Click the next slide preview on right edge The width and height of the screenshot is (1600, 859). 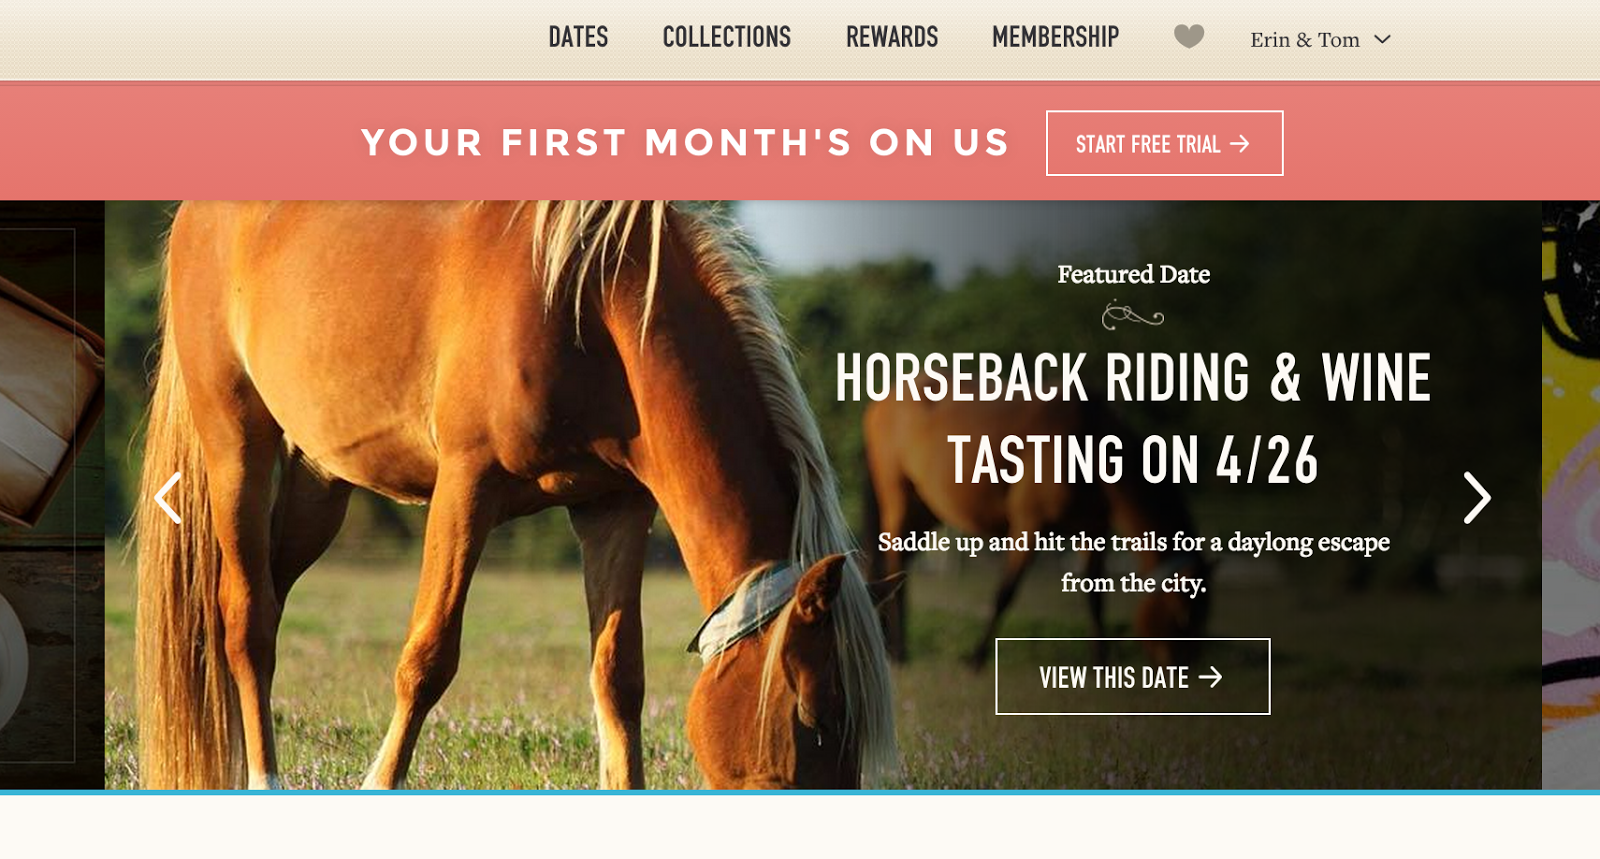click(x=1571, y=495)
